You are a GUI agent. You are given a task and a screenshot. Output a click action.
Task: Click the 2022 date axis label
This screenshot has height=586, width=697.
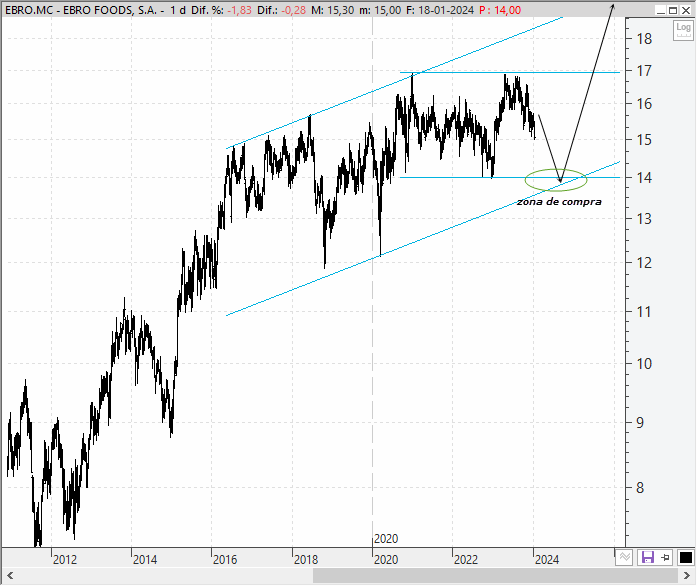click(x=466, y=559)
